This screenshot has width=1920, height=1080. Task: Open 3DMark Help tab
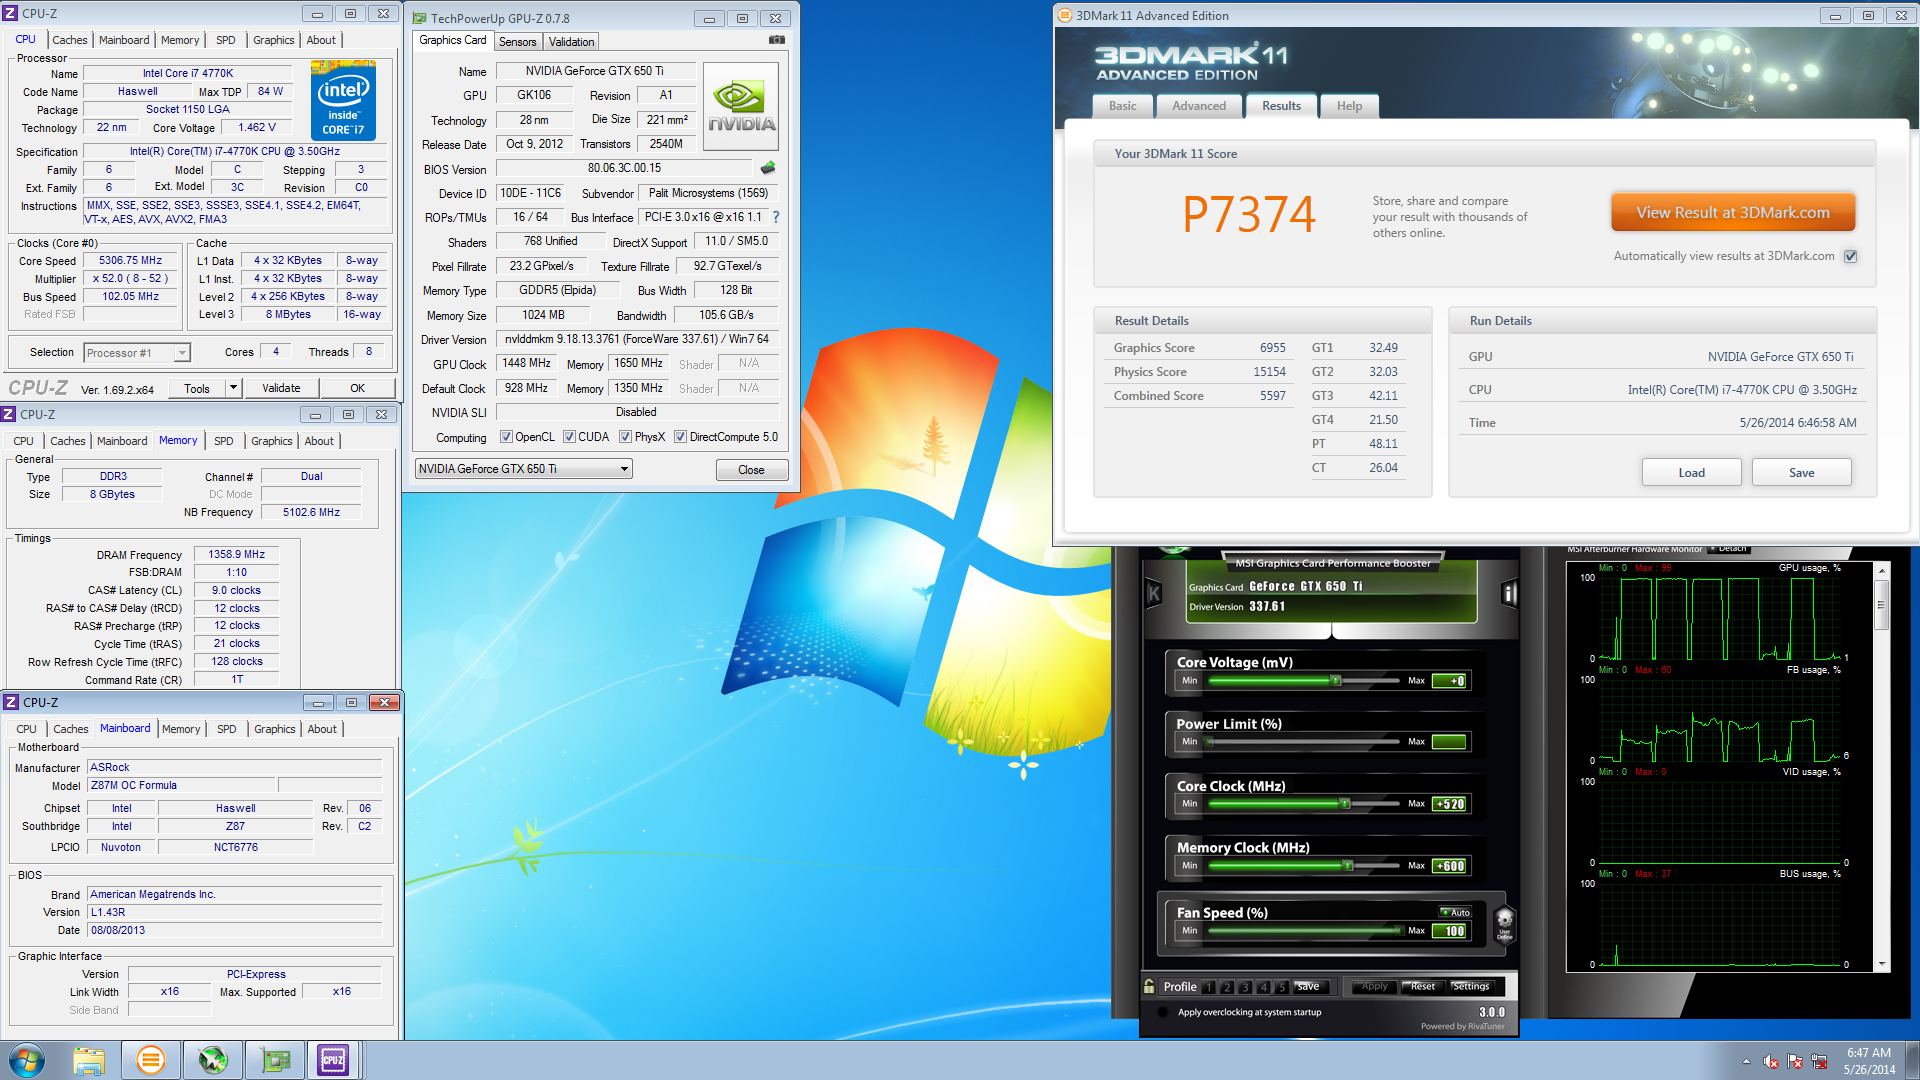point(1349,106)
